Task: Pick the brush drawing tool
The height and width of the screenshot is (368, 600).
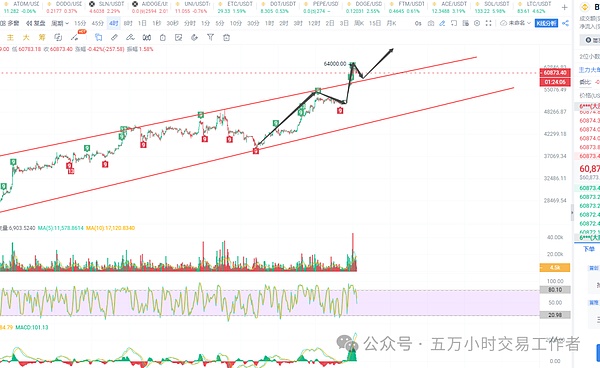Action: pyautogui.click(x=130, y=37)
